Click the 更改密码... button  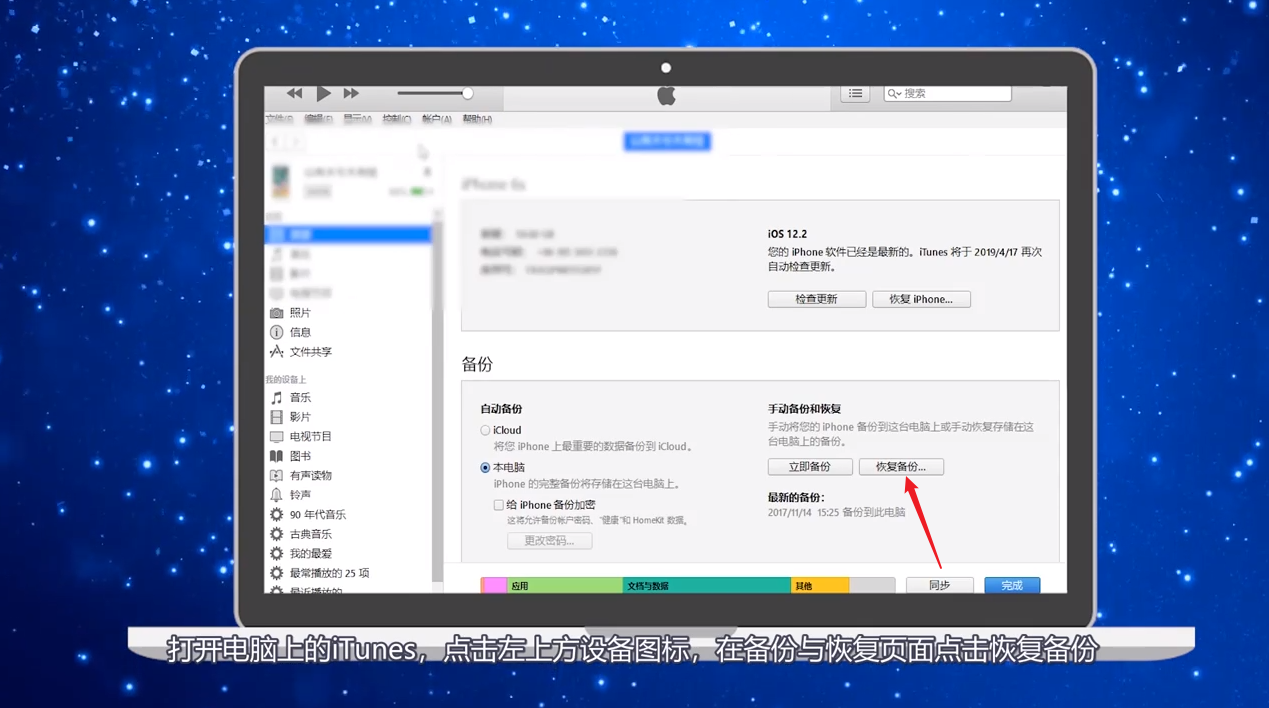click(550, 541)
